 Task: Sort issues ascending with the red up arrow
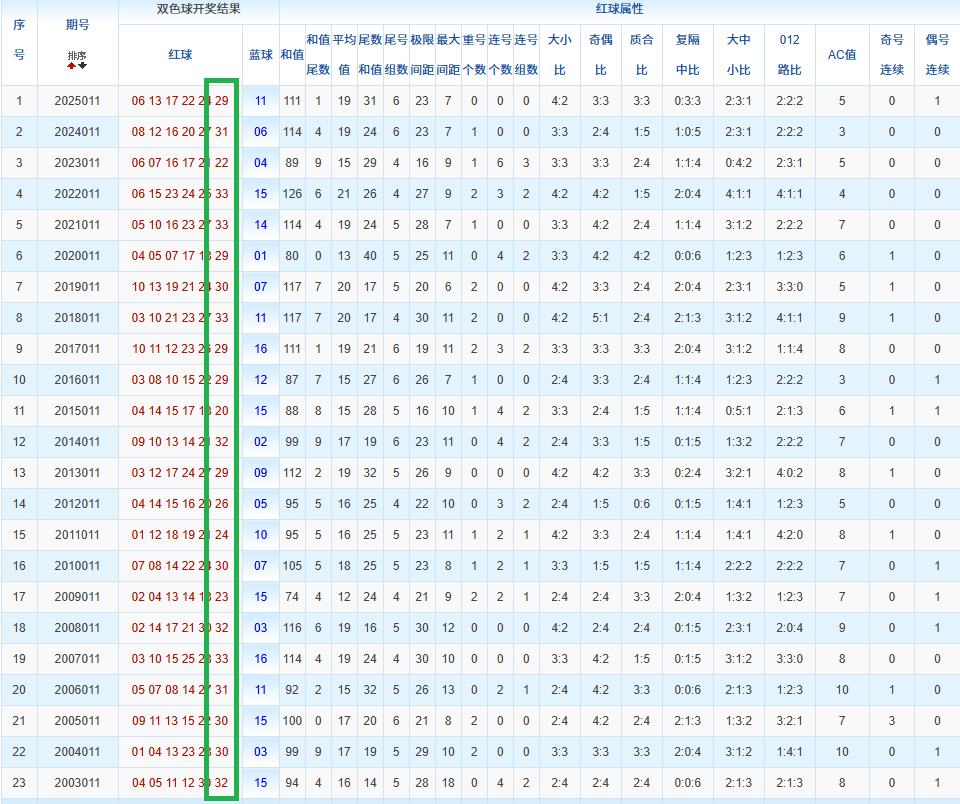[x=72, y=66]
